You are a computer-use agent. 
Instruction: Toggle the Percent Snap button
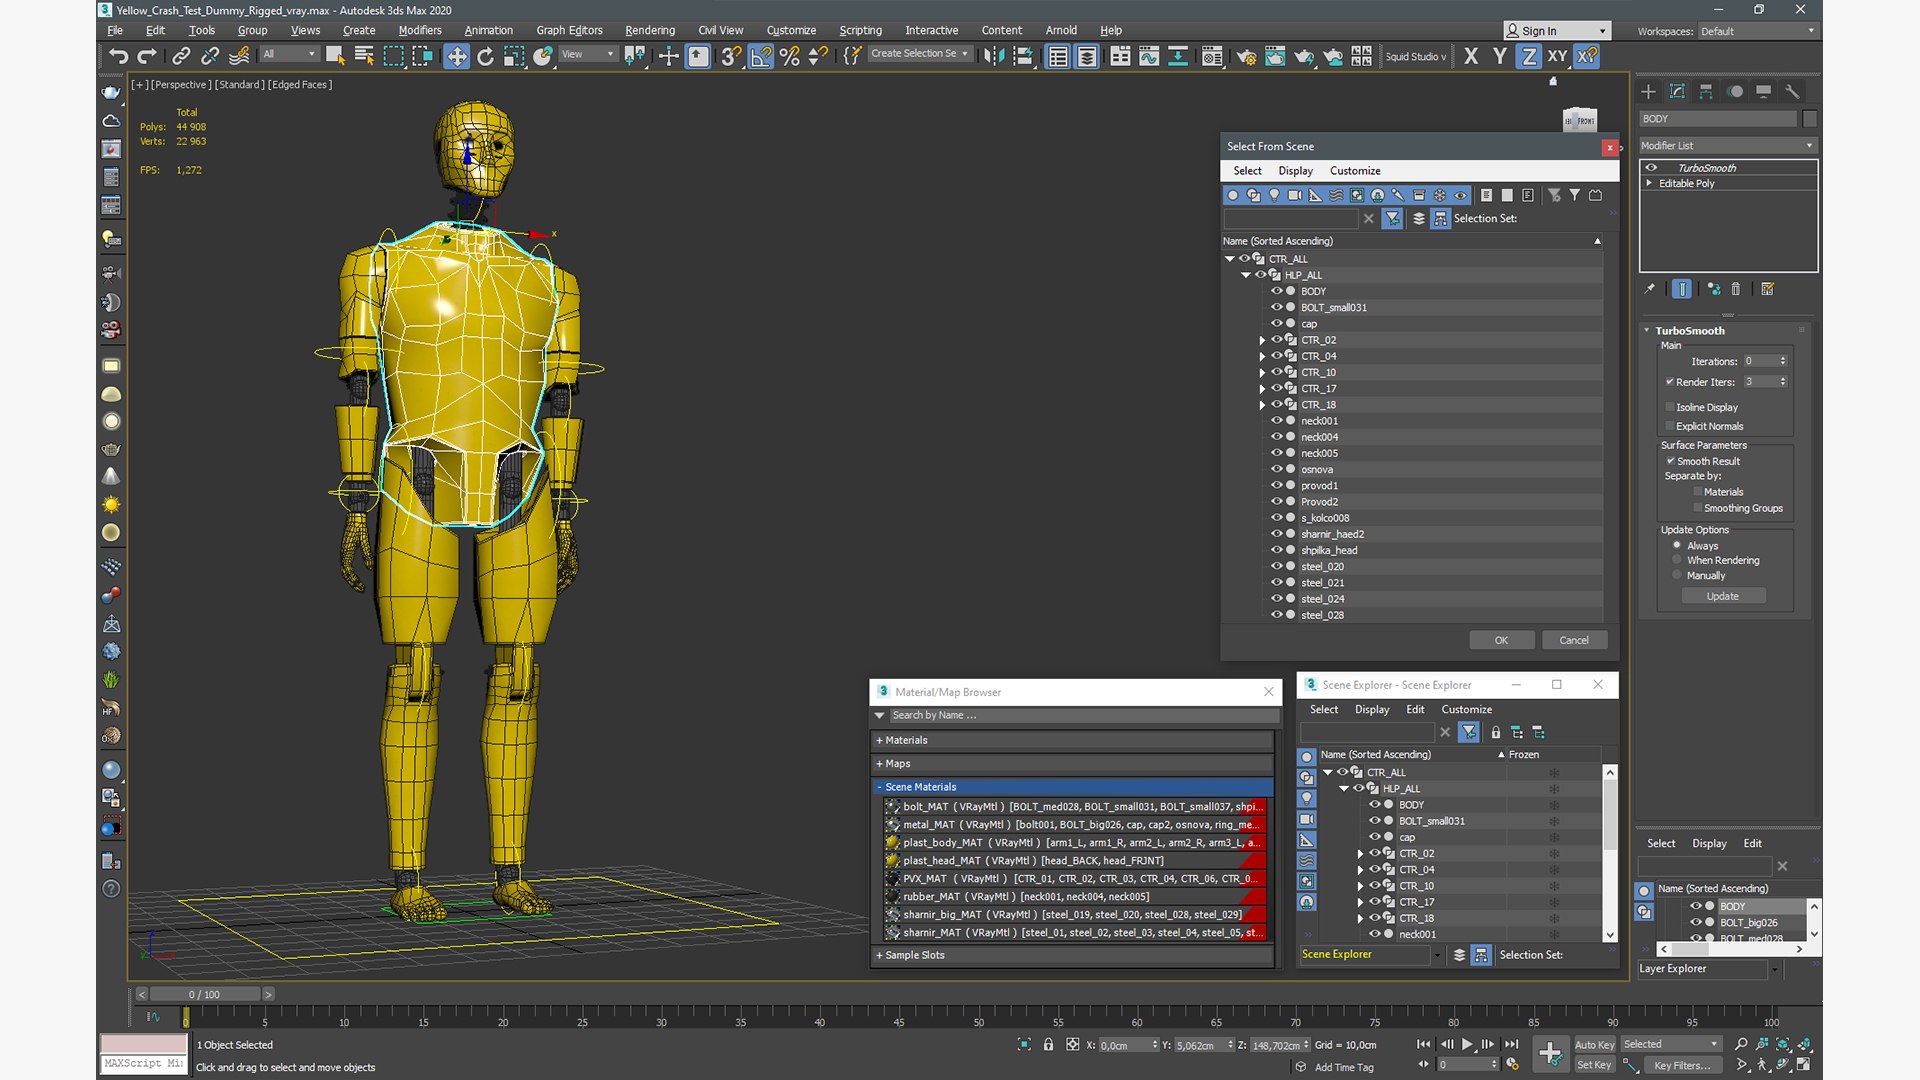point(790,56)
